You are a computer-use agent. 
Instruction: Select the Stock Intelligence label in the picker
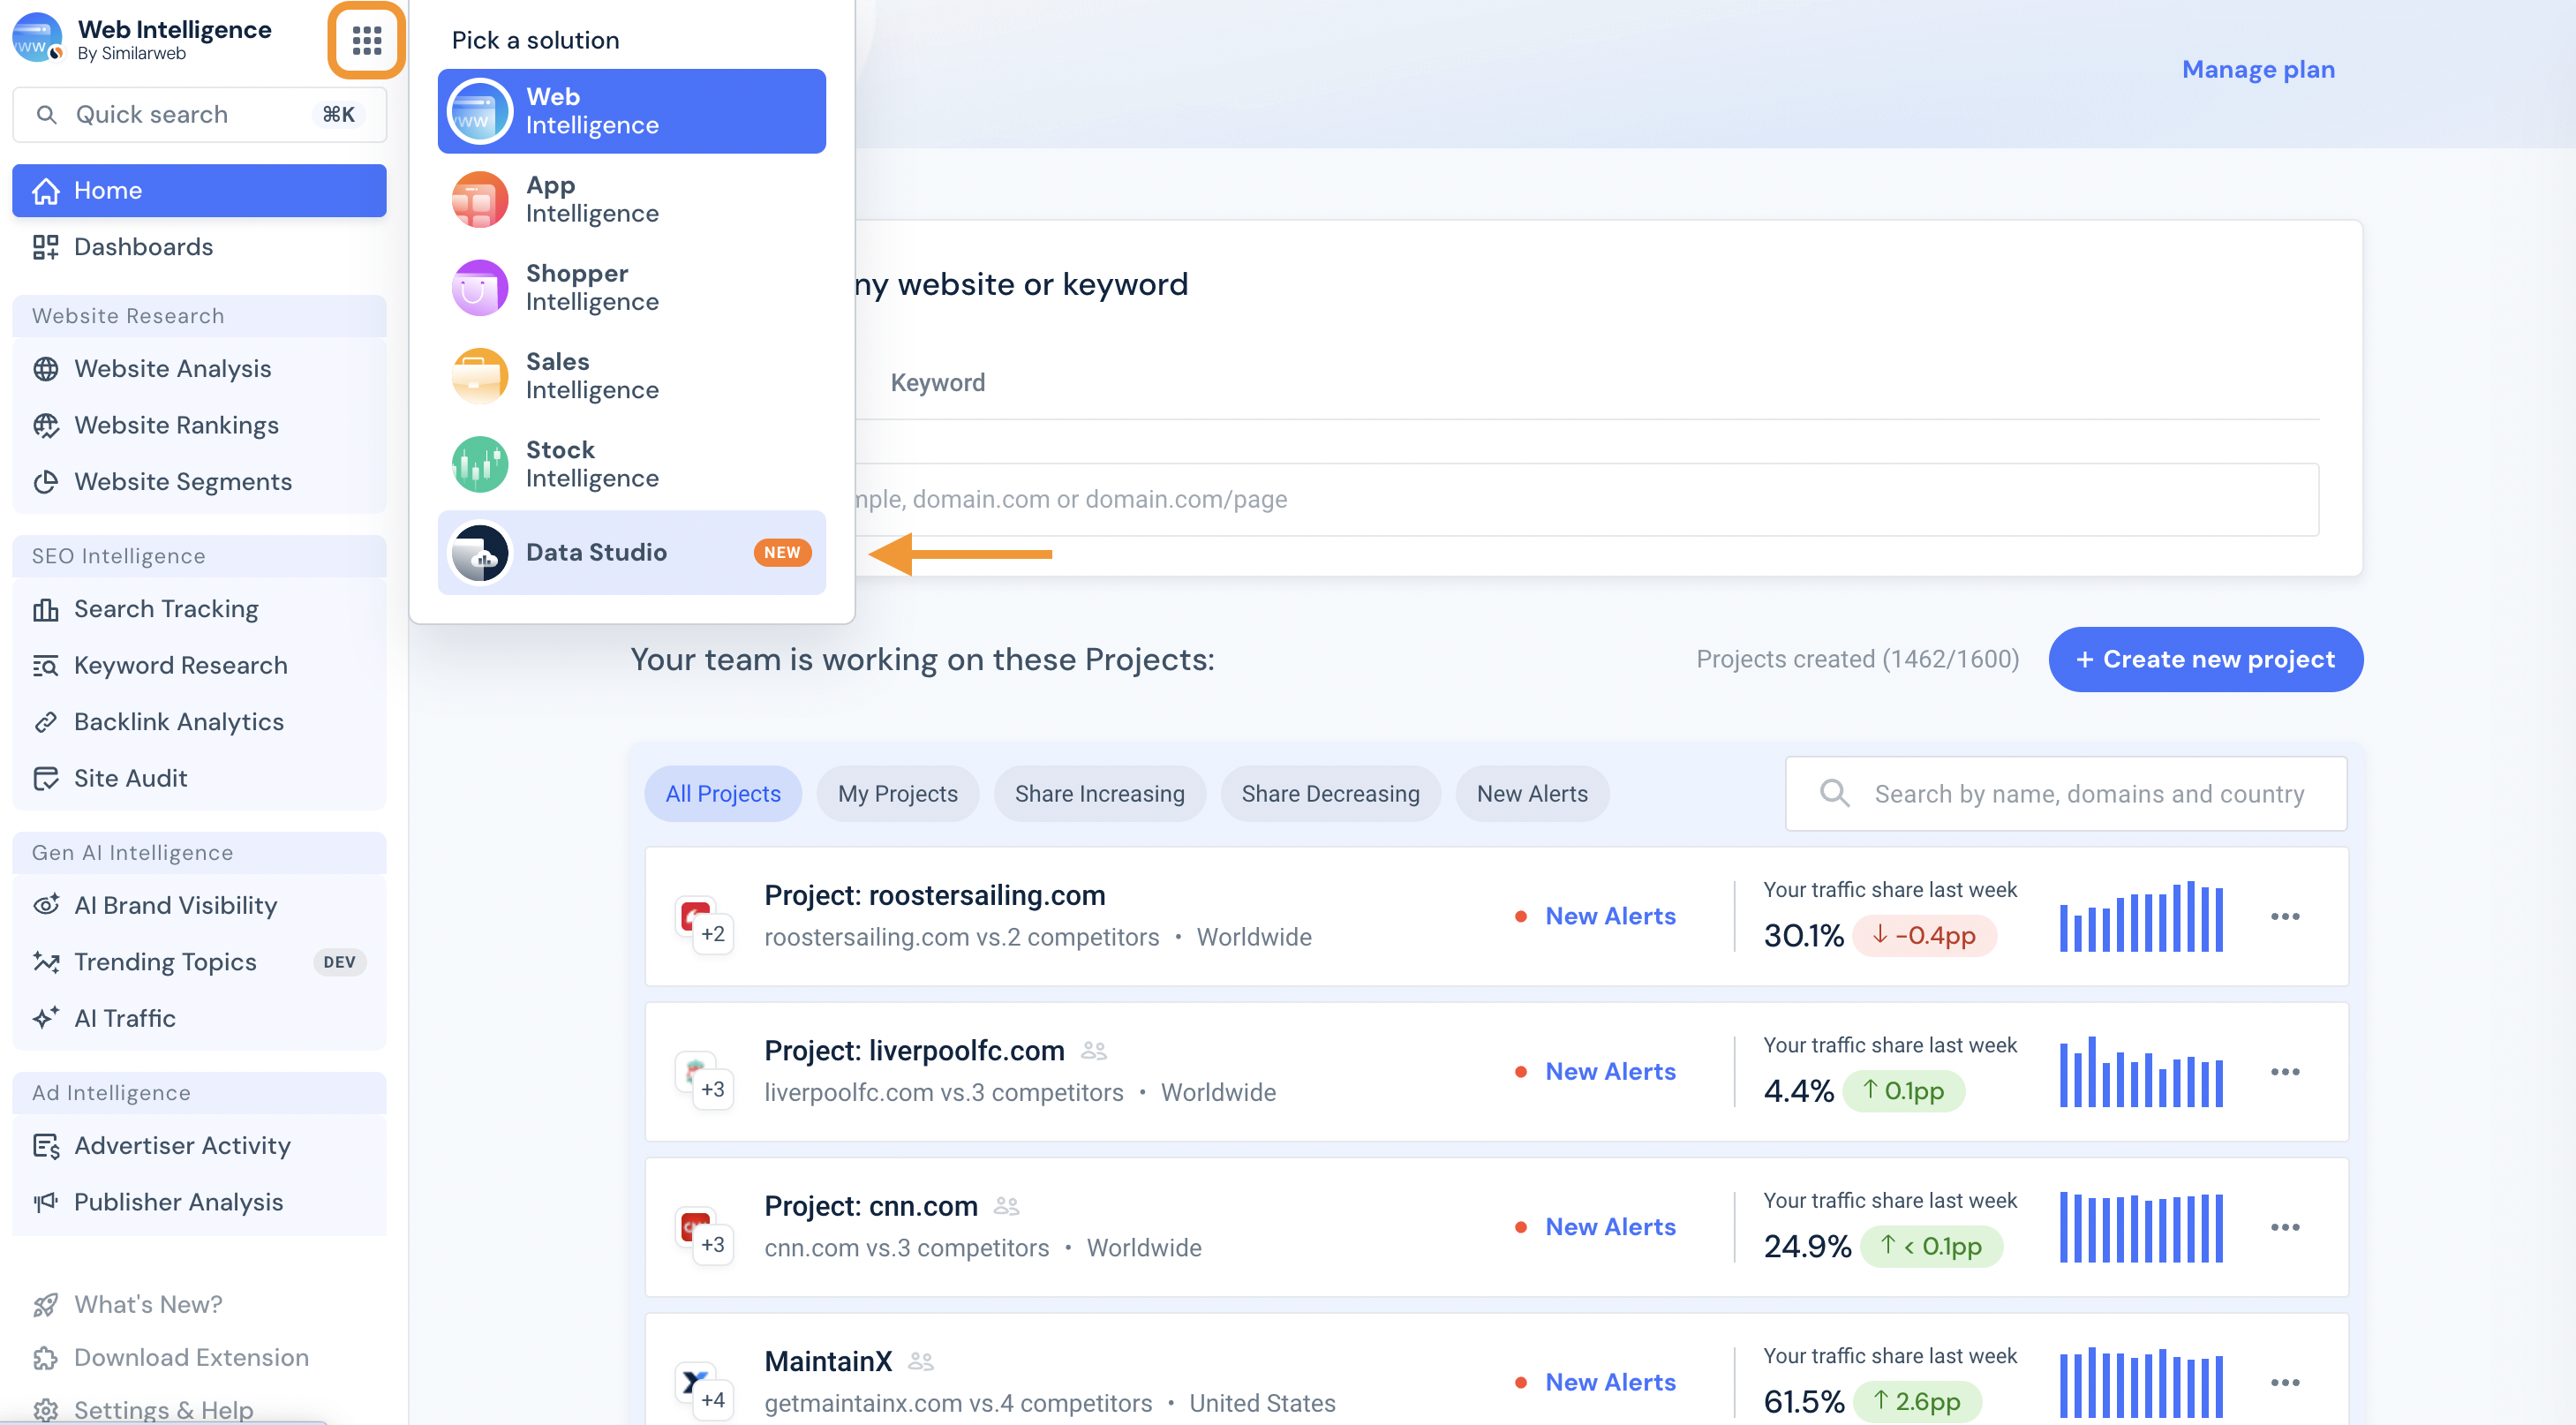click(x=592, y=464)
